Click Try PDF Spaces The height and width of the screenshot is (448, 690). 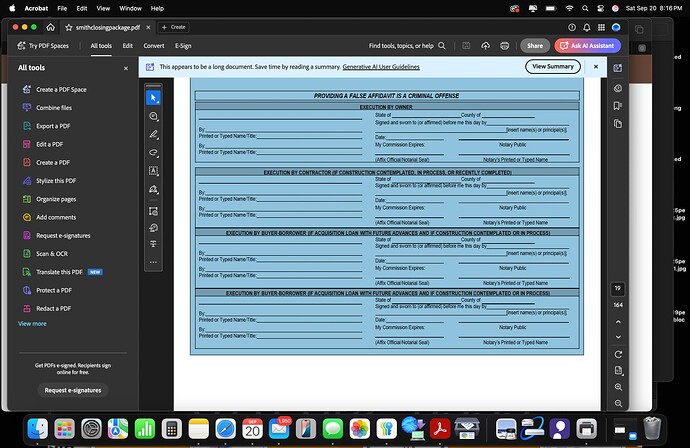(x=43, y=46)
